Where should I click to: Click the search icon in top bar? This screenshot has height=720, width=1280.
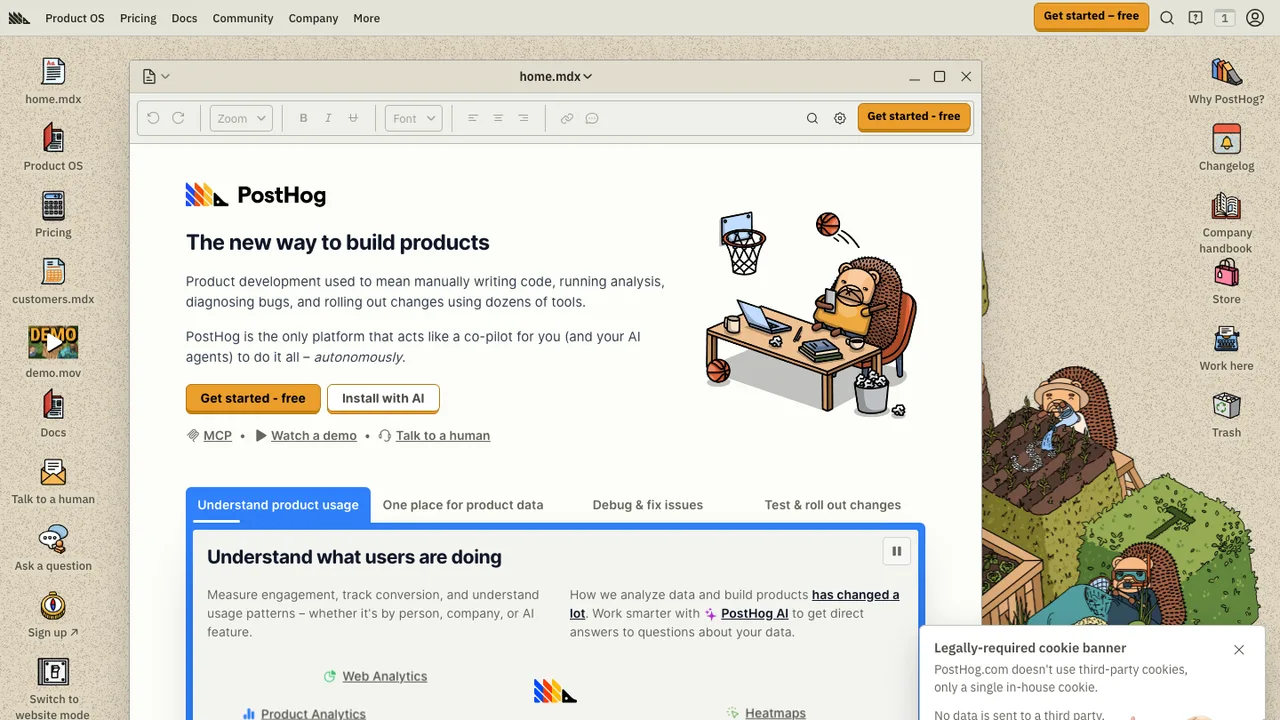click(x=1167, y=18)
